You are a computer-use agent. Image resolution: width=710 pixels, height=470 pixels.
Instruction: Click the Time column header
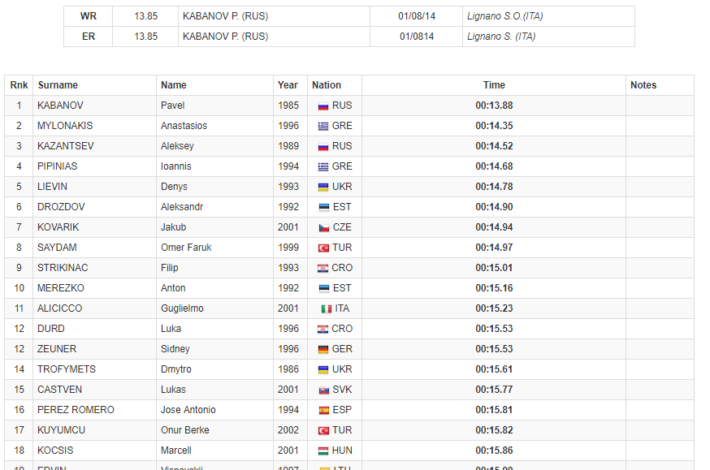pyautogui.click(x=494, y=85)
